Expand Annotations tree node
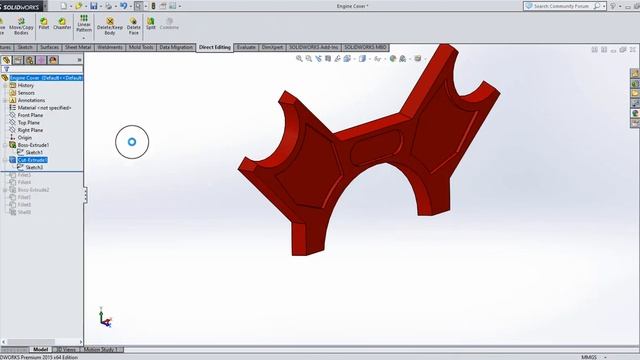640x360 pixels. 5,100
